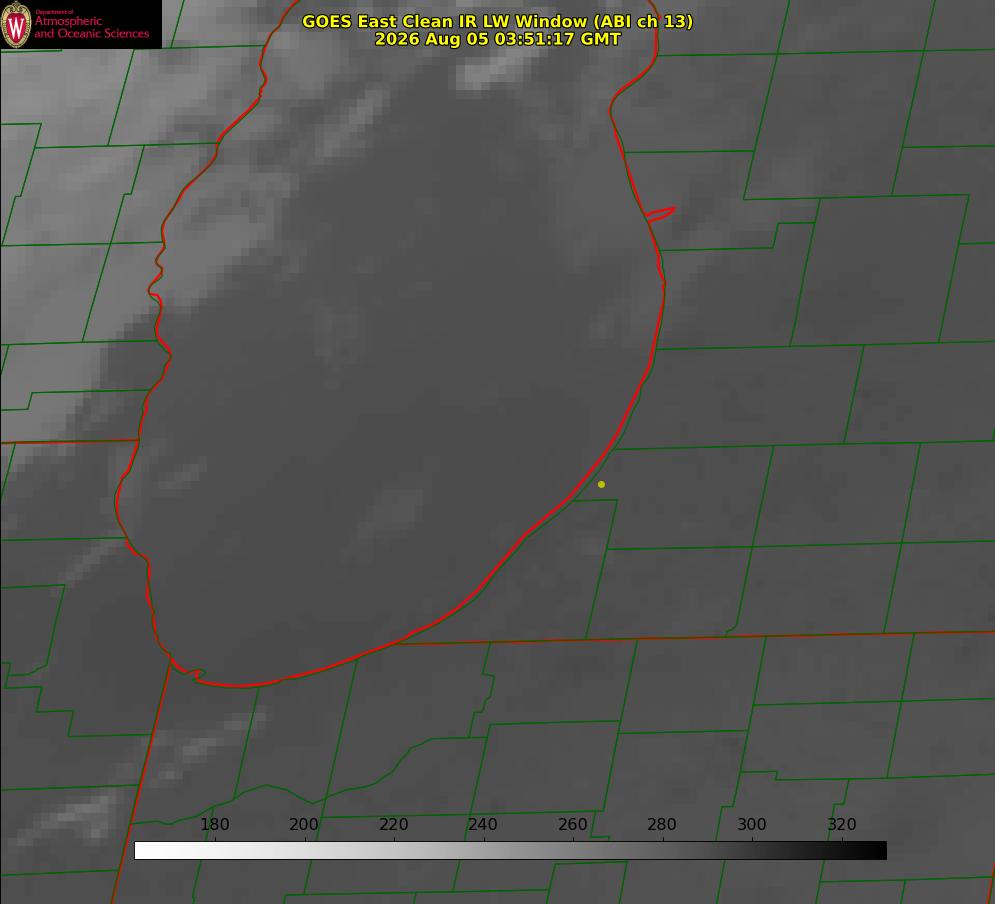Click the 2026 Aug 05 timestamp text
This screenshot has height=904, width=995.
pyautogui.click(x=498, y=39)
